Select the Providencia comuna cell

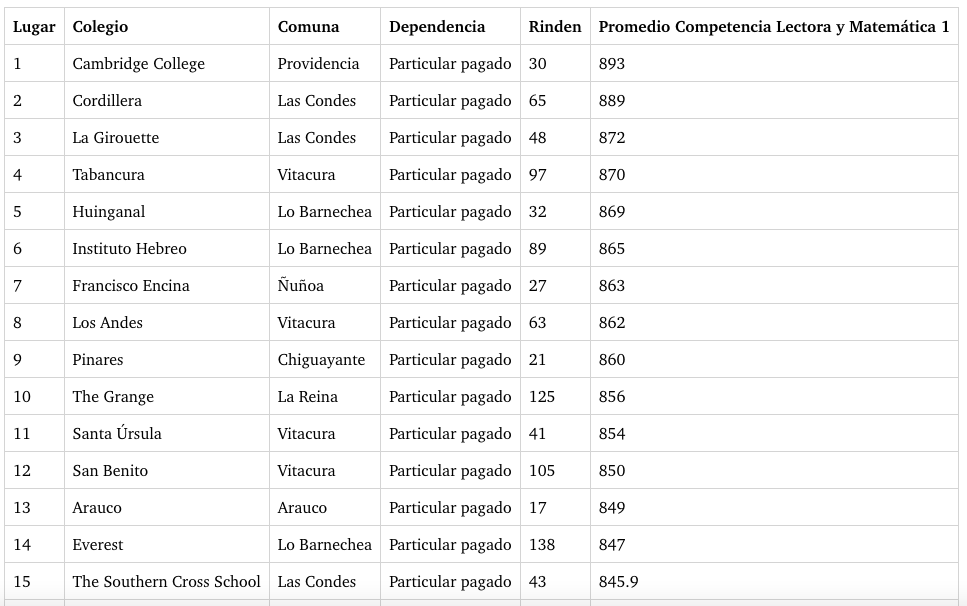318,64
